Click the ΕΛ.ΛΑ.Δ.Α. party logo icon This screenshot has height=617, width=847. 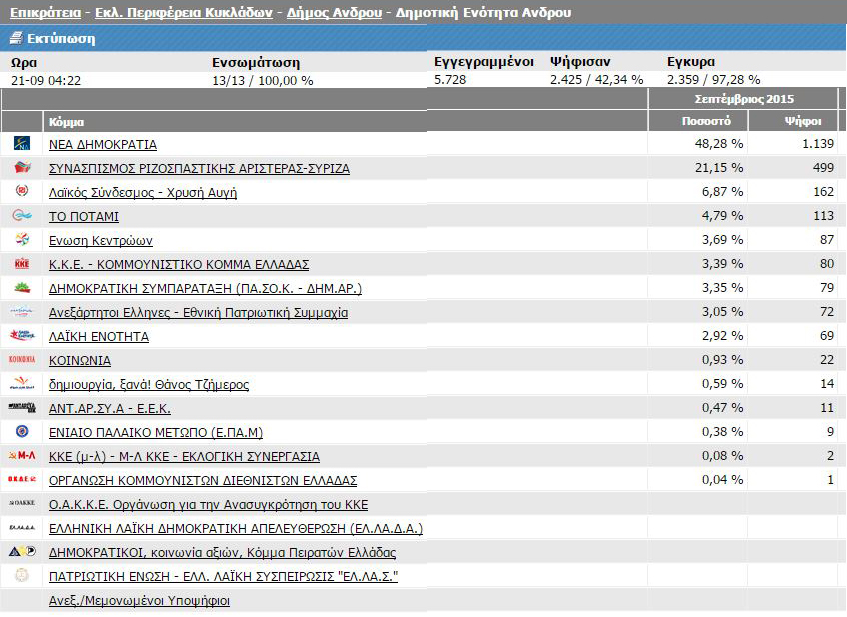click(x=22, y=527)
